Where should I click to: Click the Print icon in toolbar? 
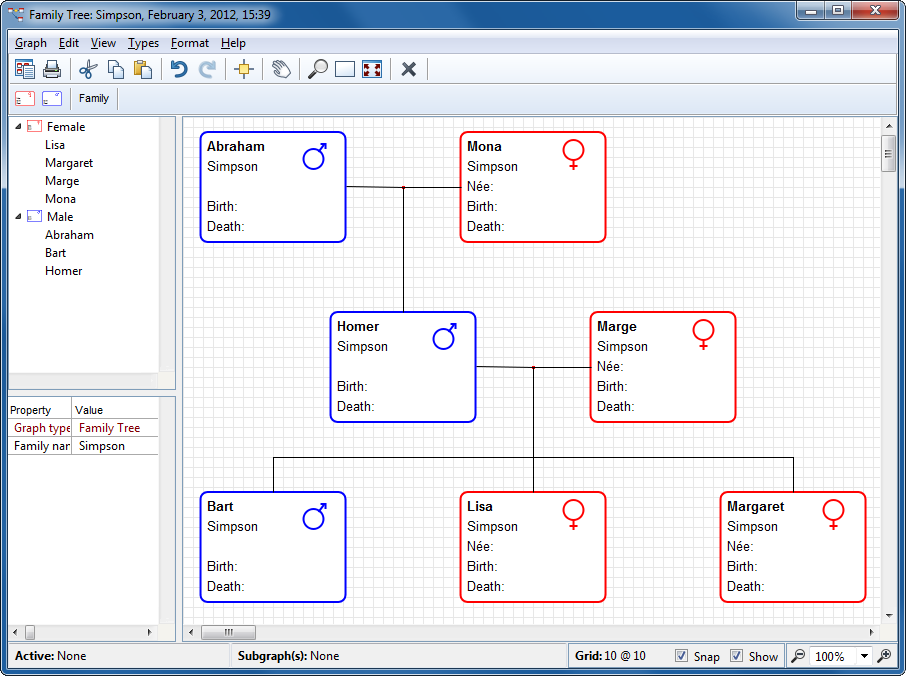pyautogui.click(x=52, y=69)
